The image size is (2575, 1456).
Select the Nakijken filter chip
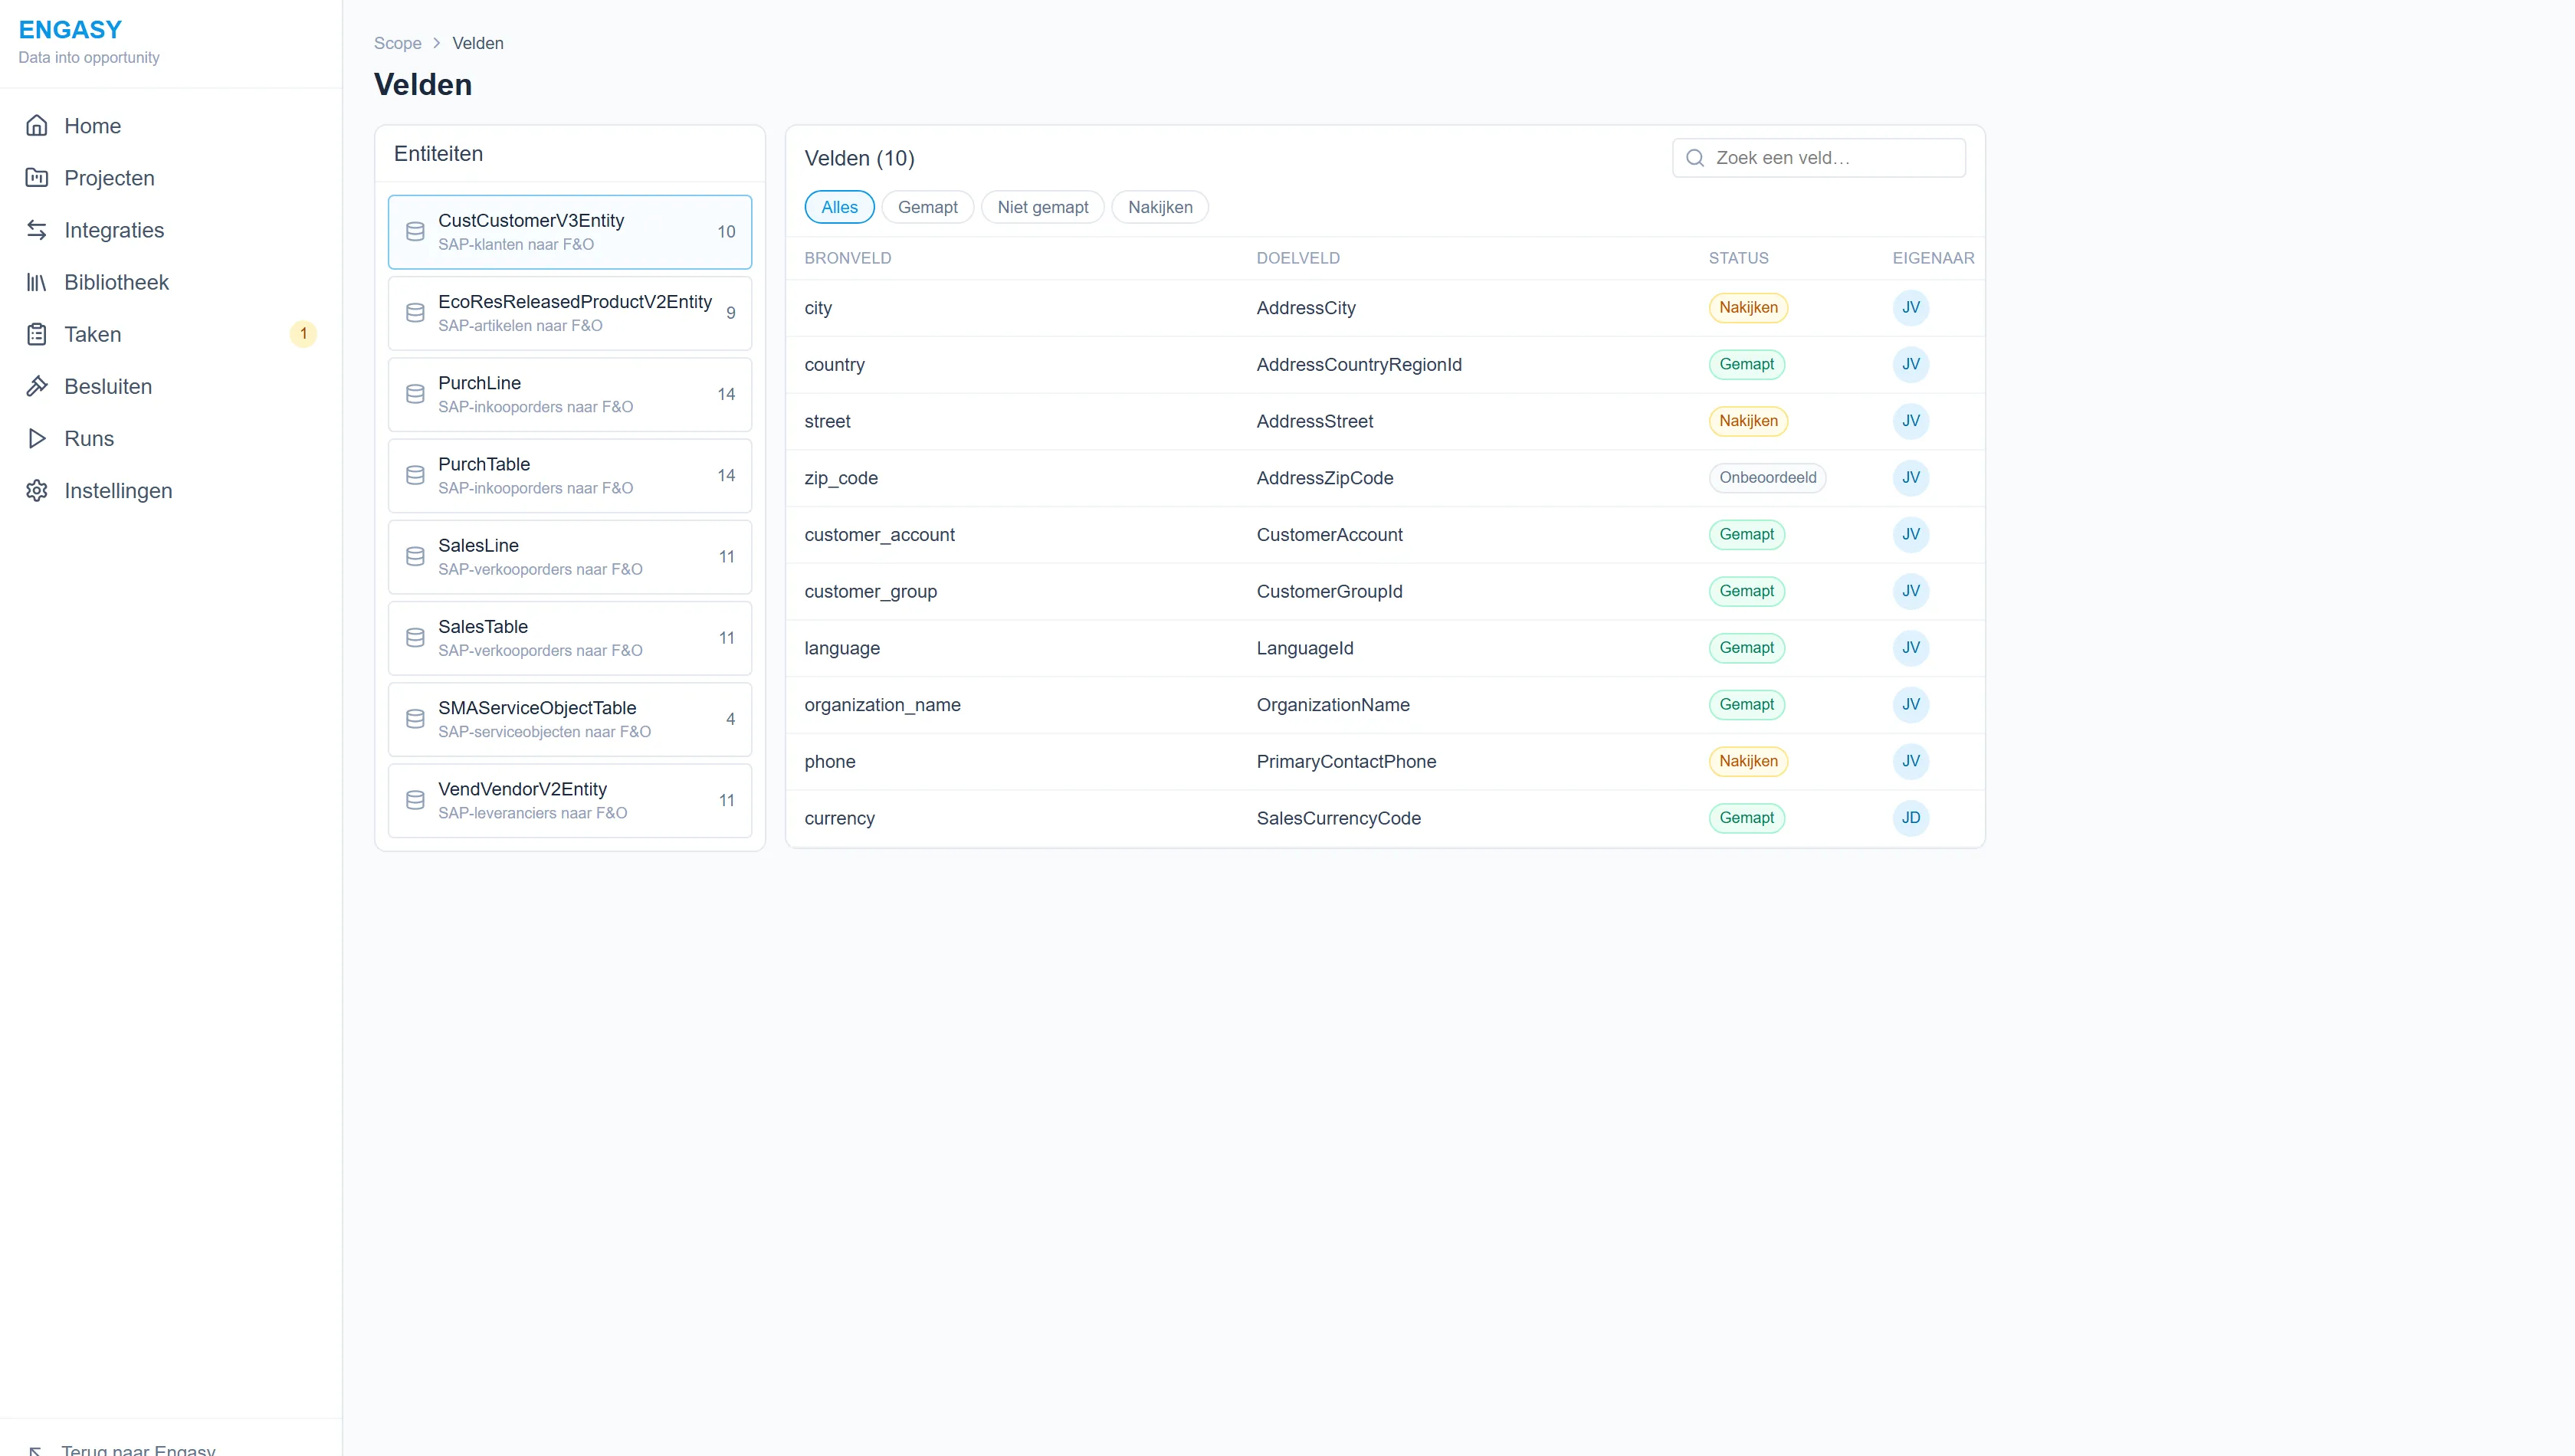pos(1160,207)
